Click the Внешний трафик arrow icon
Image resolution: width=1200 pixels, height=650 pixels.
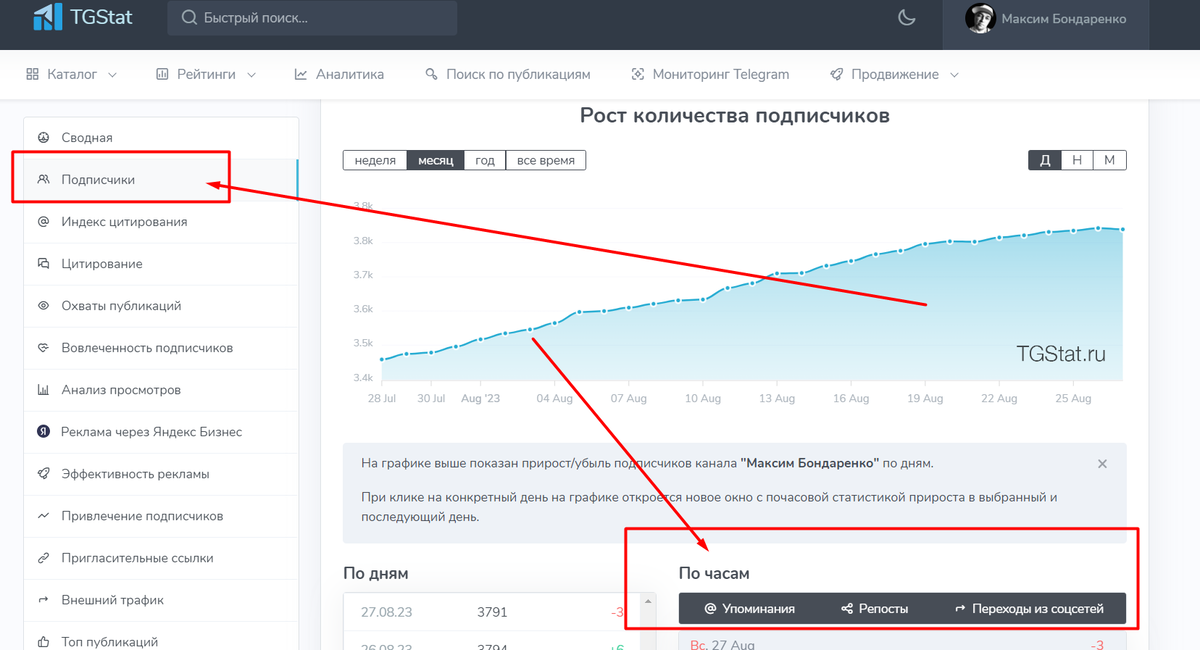pos(43,600)
